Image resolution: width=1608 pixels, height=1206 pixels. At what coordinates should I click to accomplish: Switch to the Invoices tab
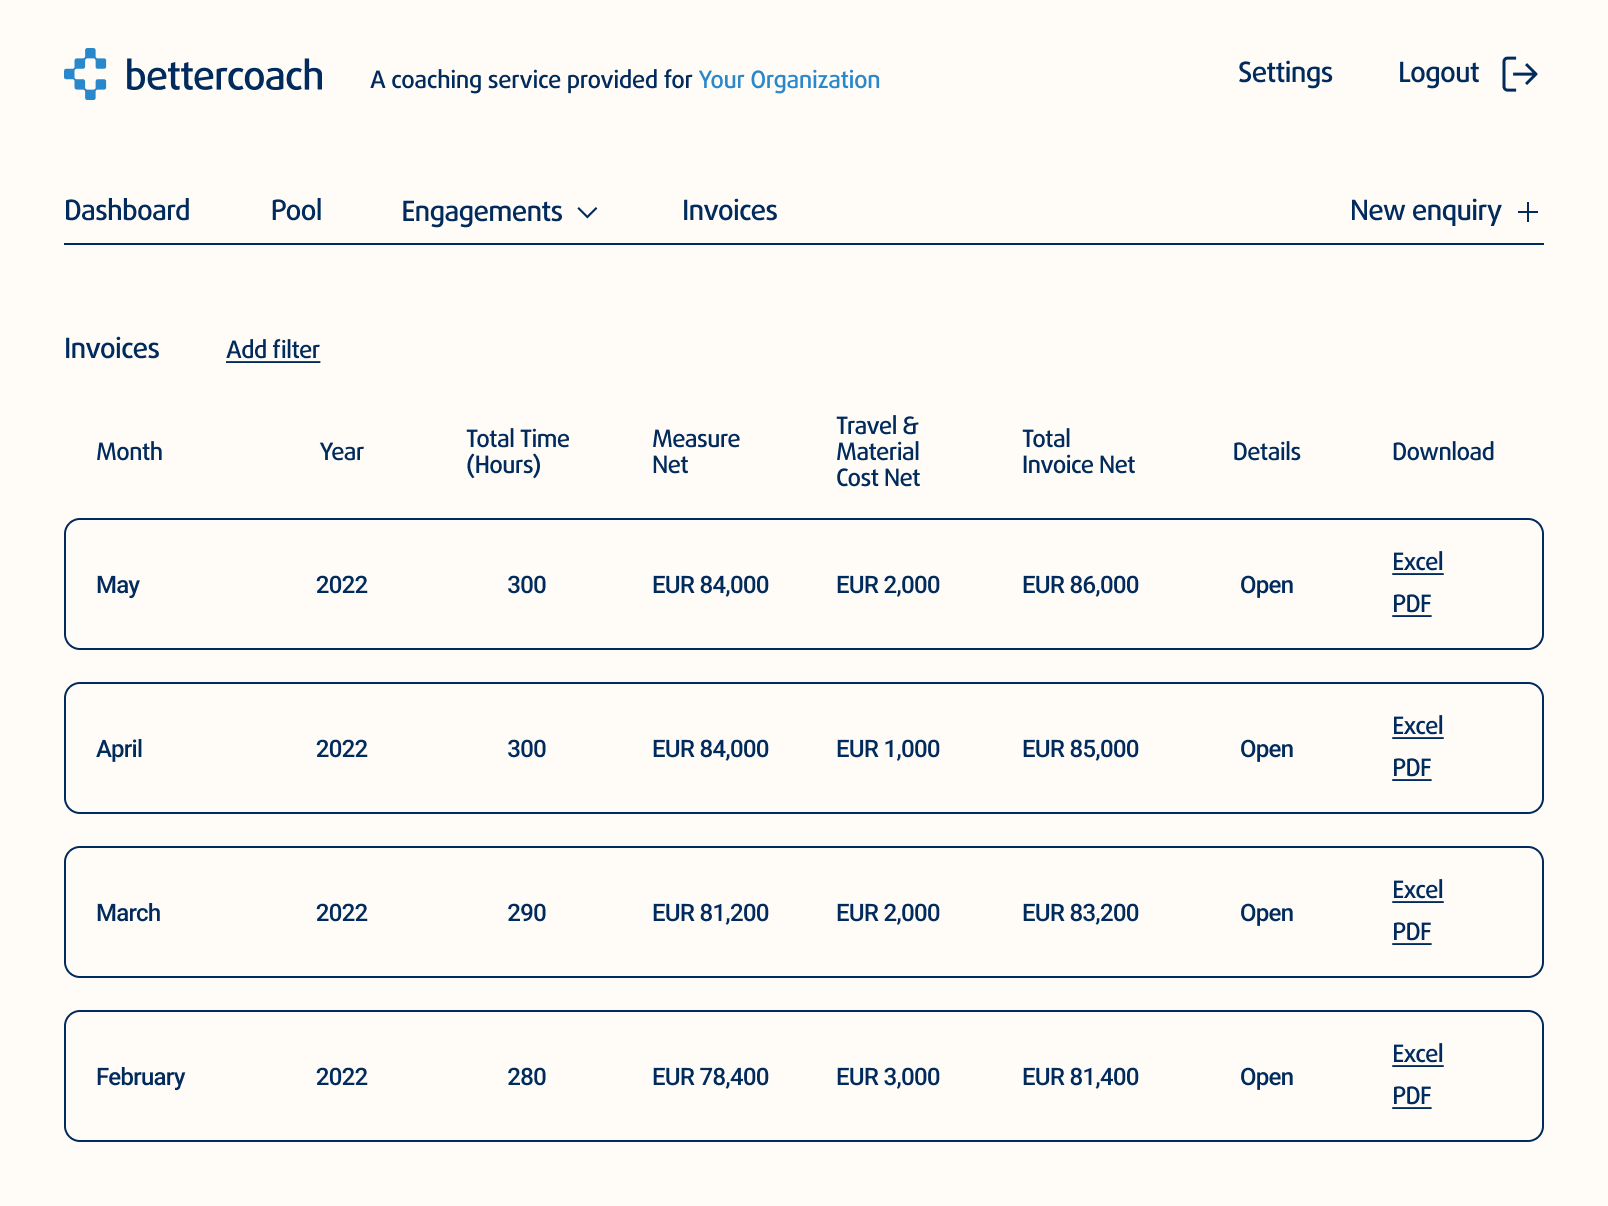pos(729,211)
